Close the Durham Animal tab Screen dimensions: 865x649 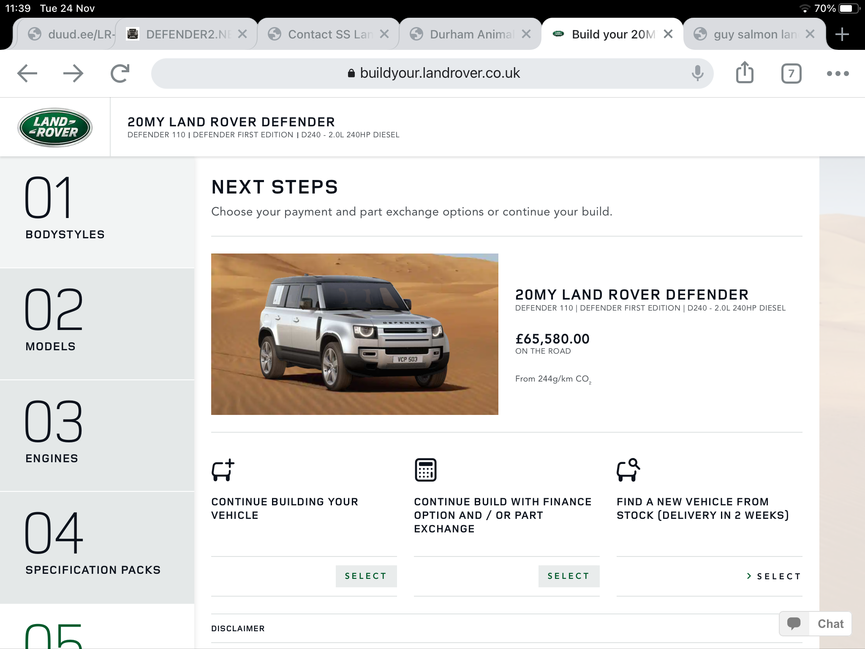point(526,34)
